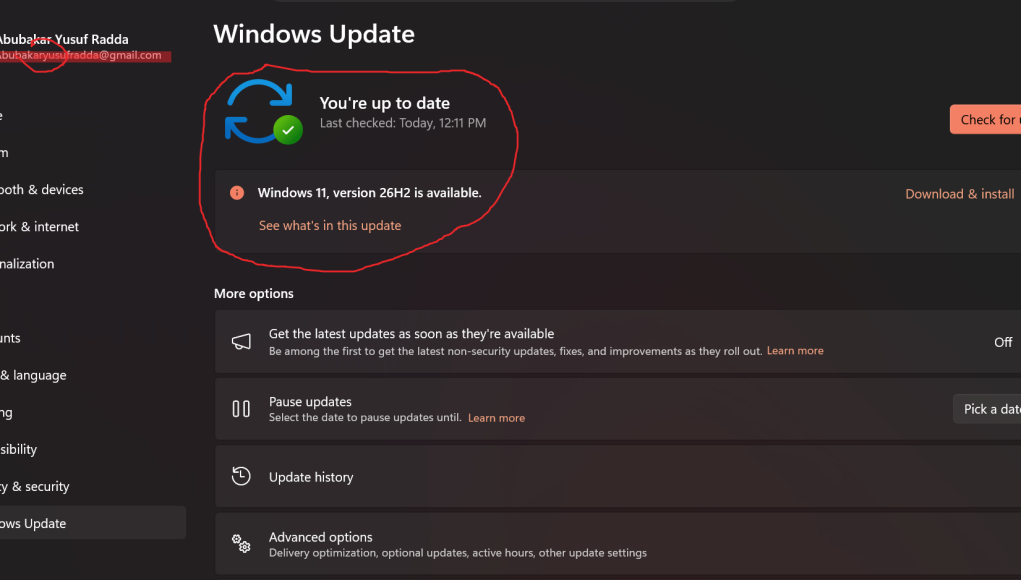Select Bluetooth & devices in sidebar
Image resolution: width=1021 pixels, height=580 pixels.
pos(42,189)
